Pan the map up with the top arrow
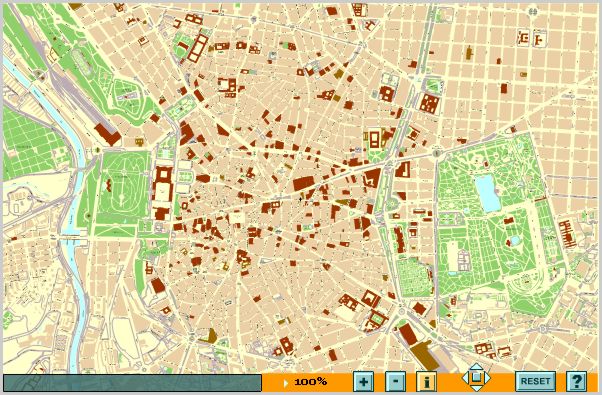Image resolution: width=602 pixels, height=395 pixels. click(476, 367)
